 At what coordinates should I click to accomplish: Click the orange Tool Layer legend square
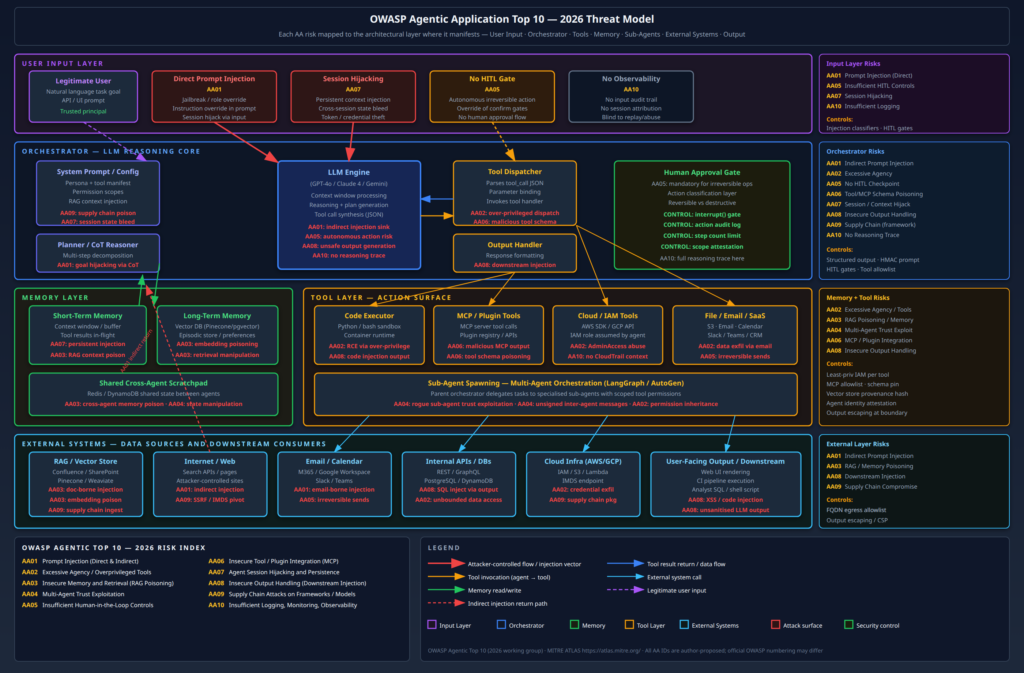pos(629,625)
